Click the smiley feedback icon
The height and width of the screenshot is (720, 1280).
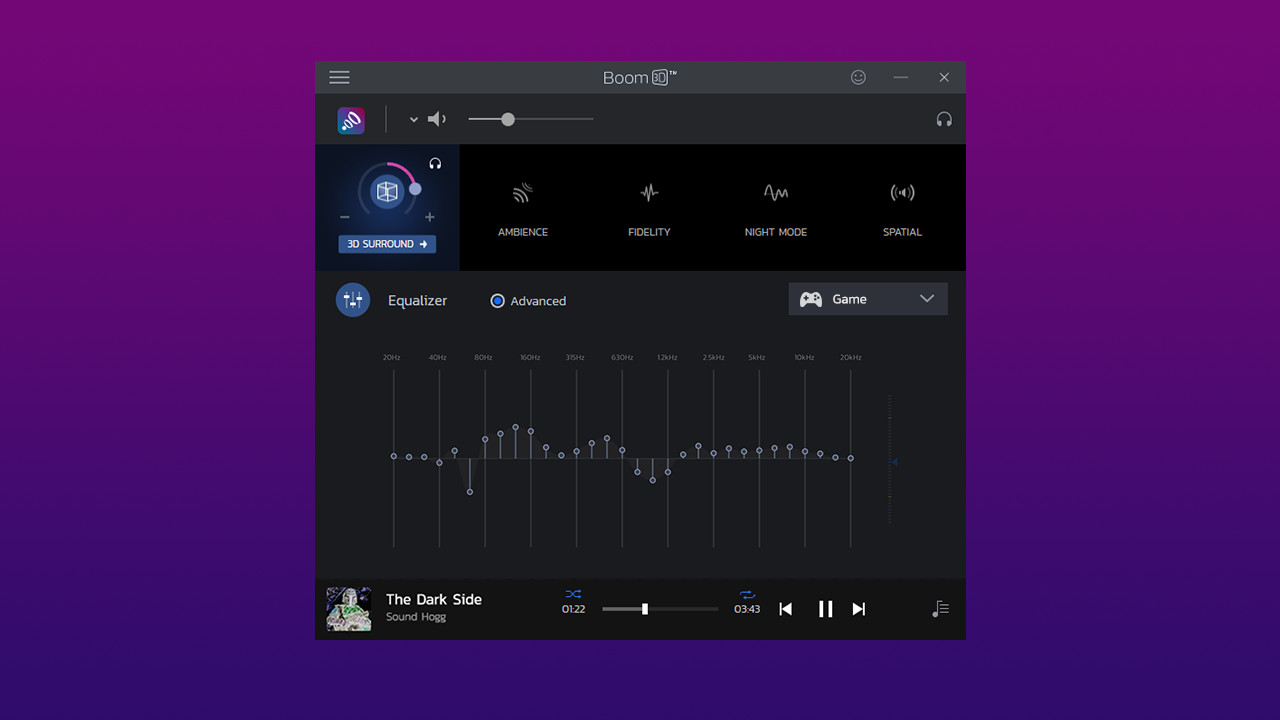(x=858, y=77)
